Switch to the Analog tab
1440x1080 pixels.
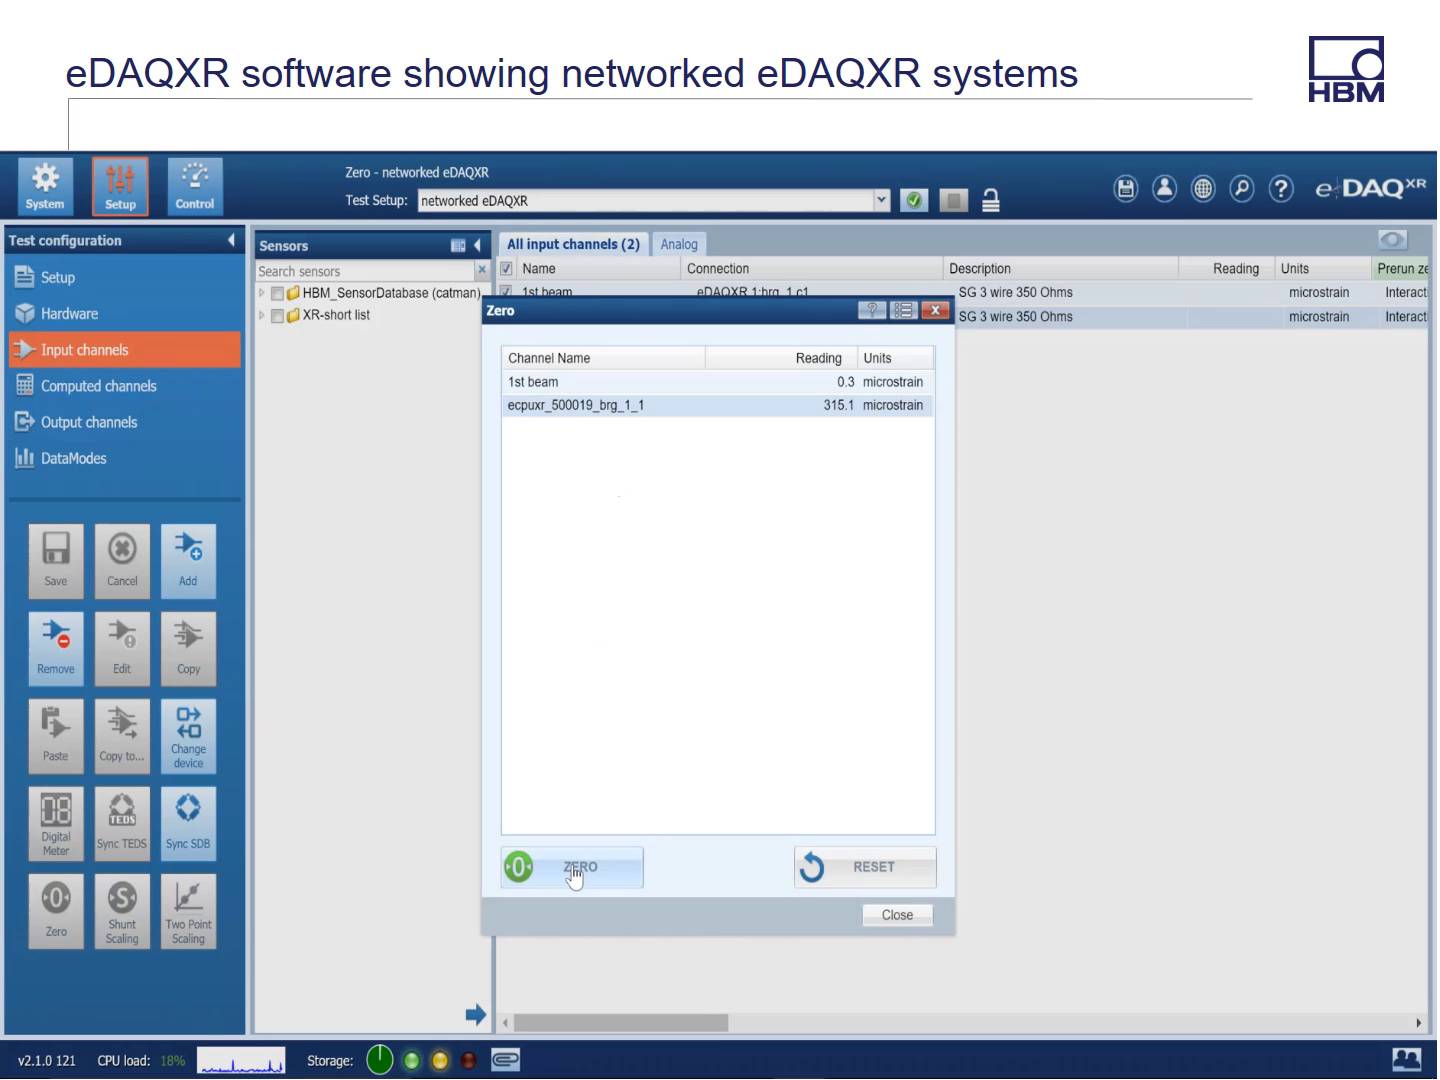[679, 244]
